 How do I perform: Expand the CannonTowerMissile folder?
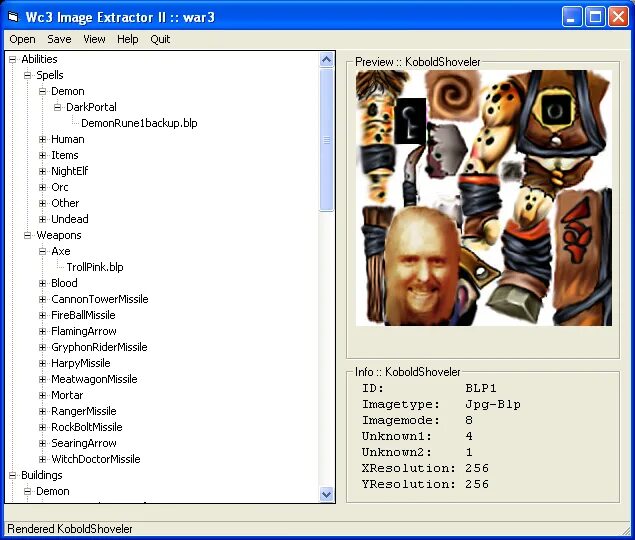point(43,299)
